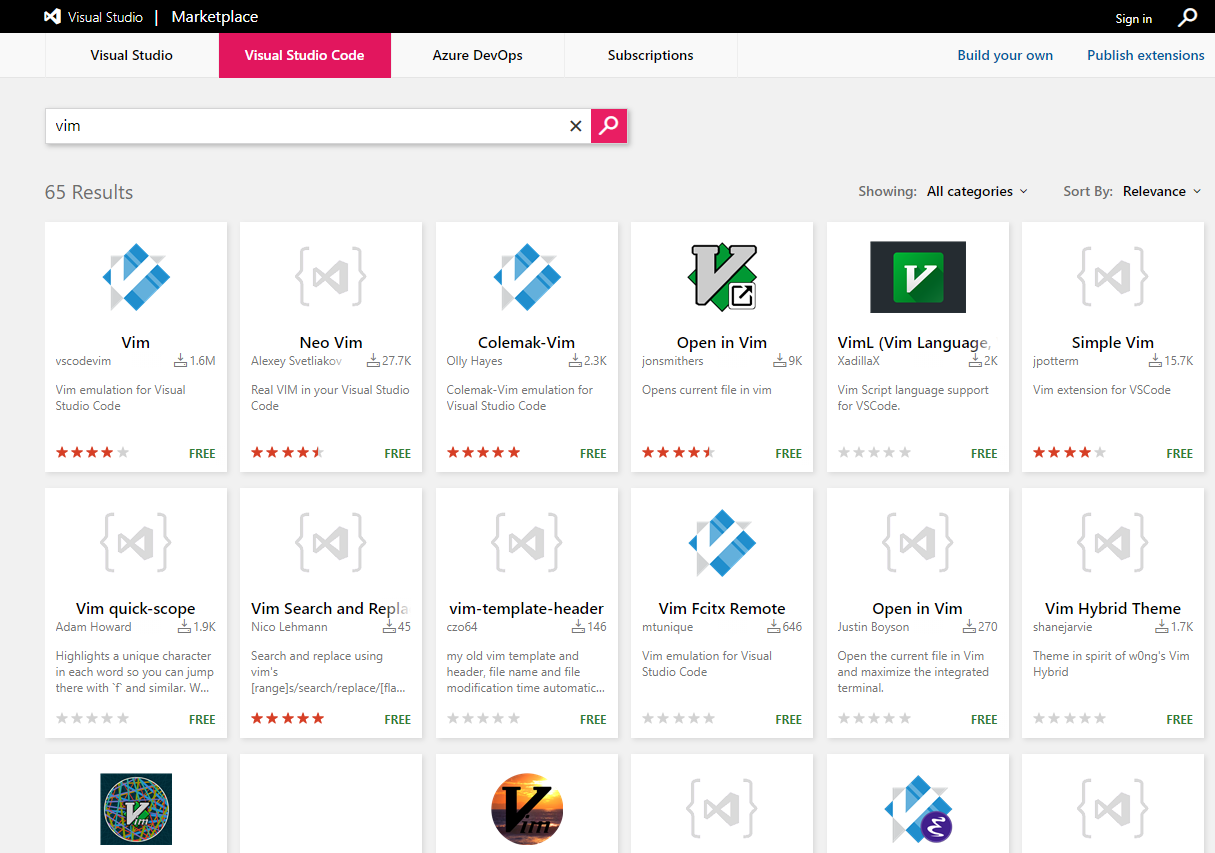The width and height of the screenshot is (1215, 853).
Task: Click publisher name Nico Lehmann
Action: (x=291, y=627)
